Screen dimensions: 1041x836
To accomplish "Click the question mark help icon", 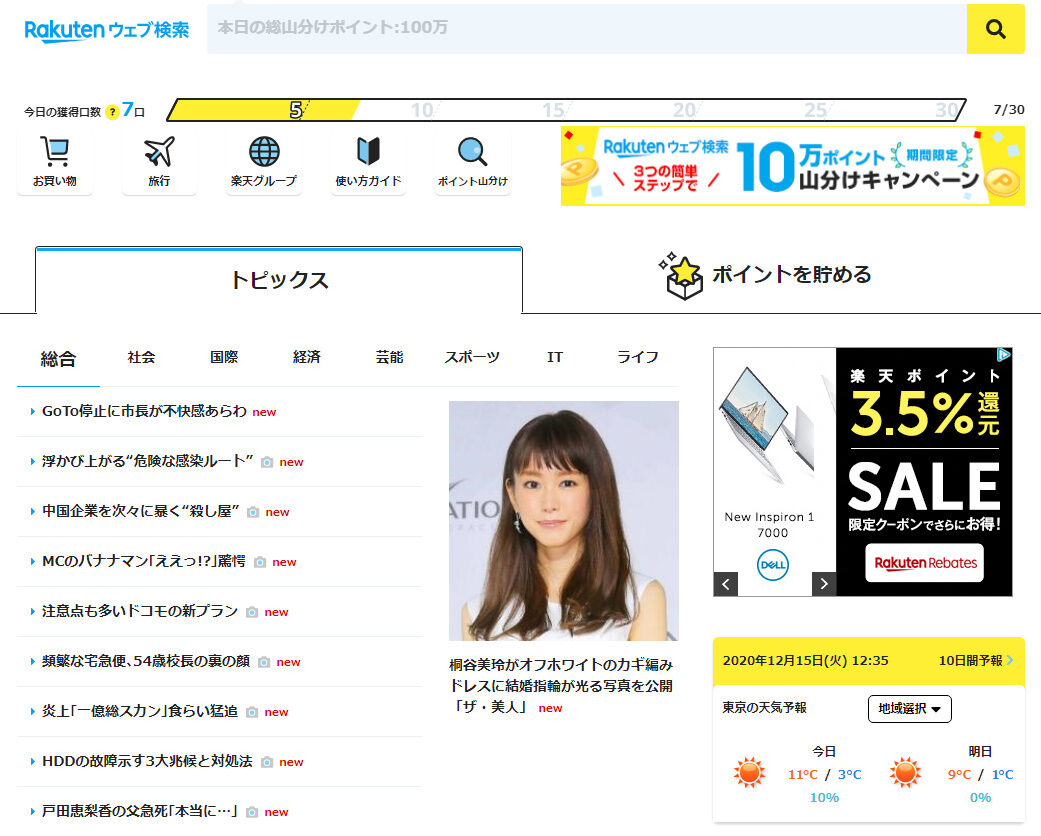I will [x=112, y=111].
